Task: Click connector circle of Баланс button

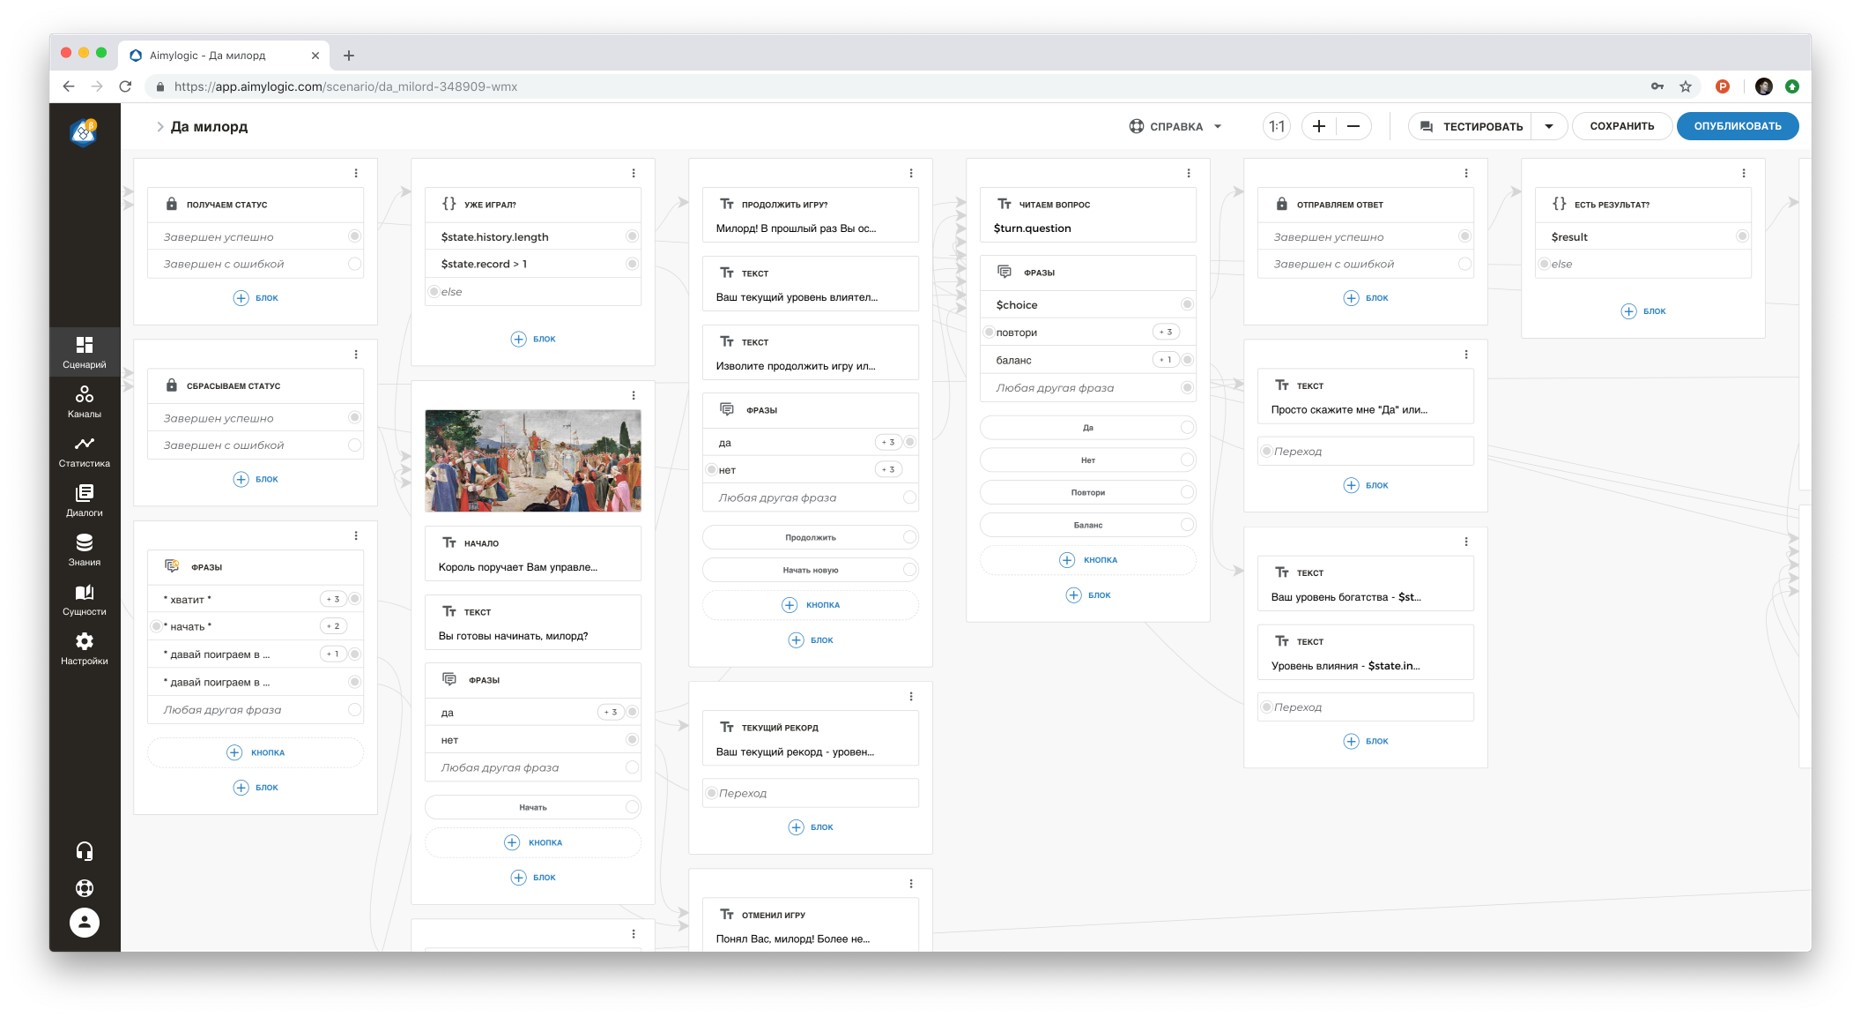Action: pyautogui.click(x=1187, y=524)
